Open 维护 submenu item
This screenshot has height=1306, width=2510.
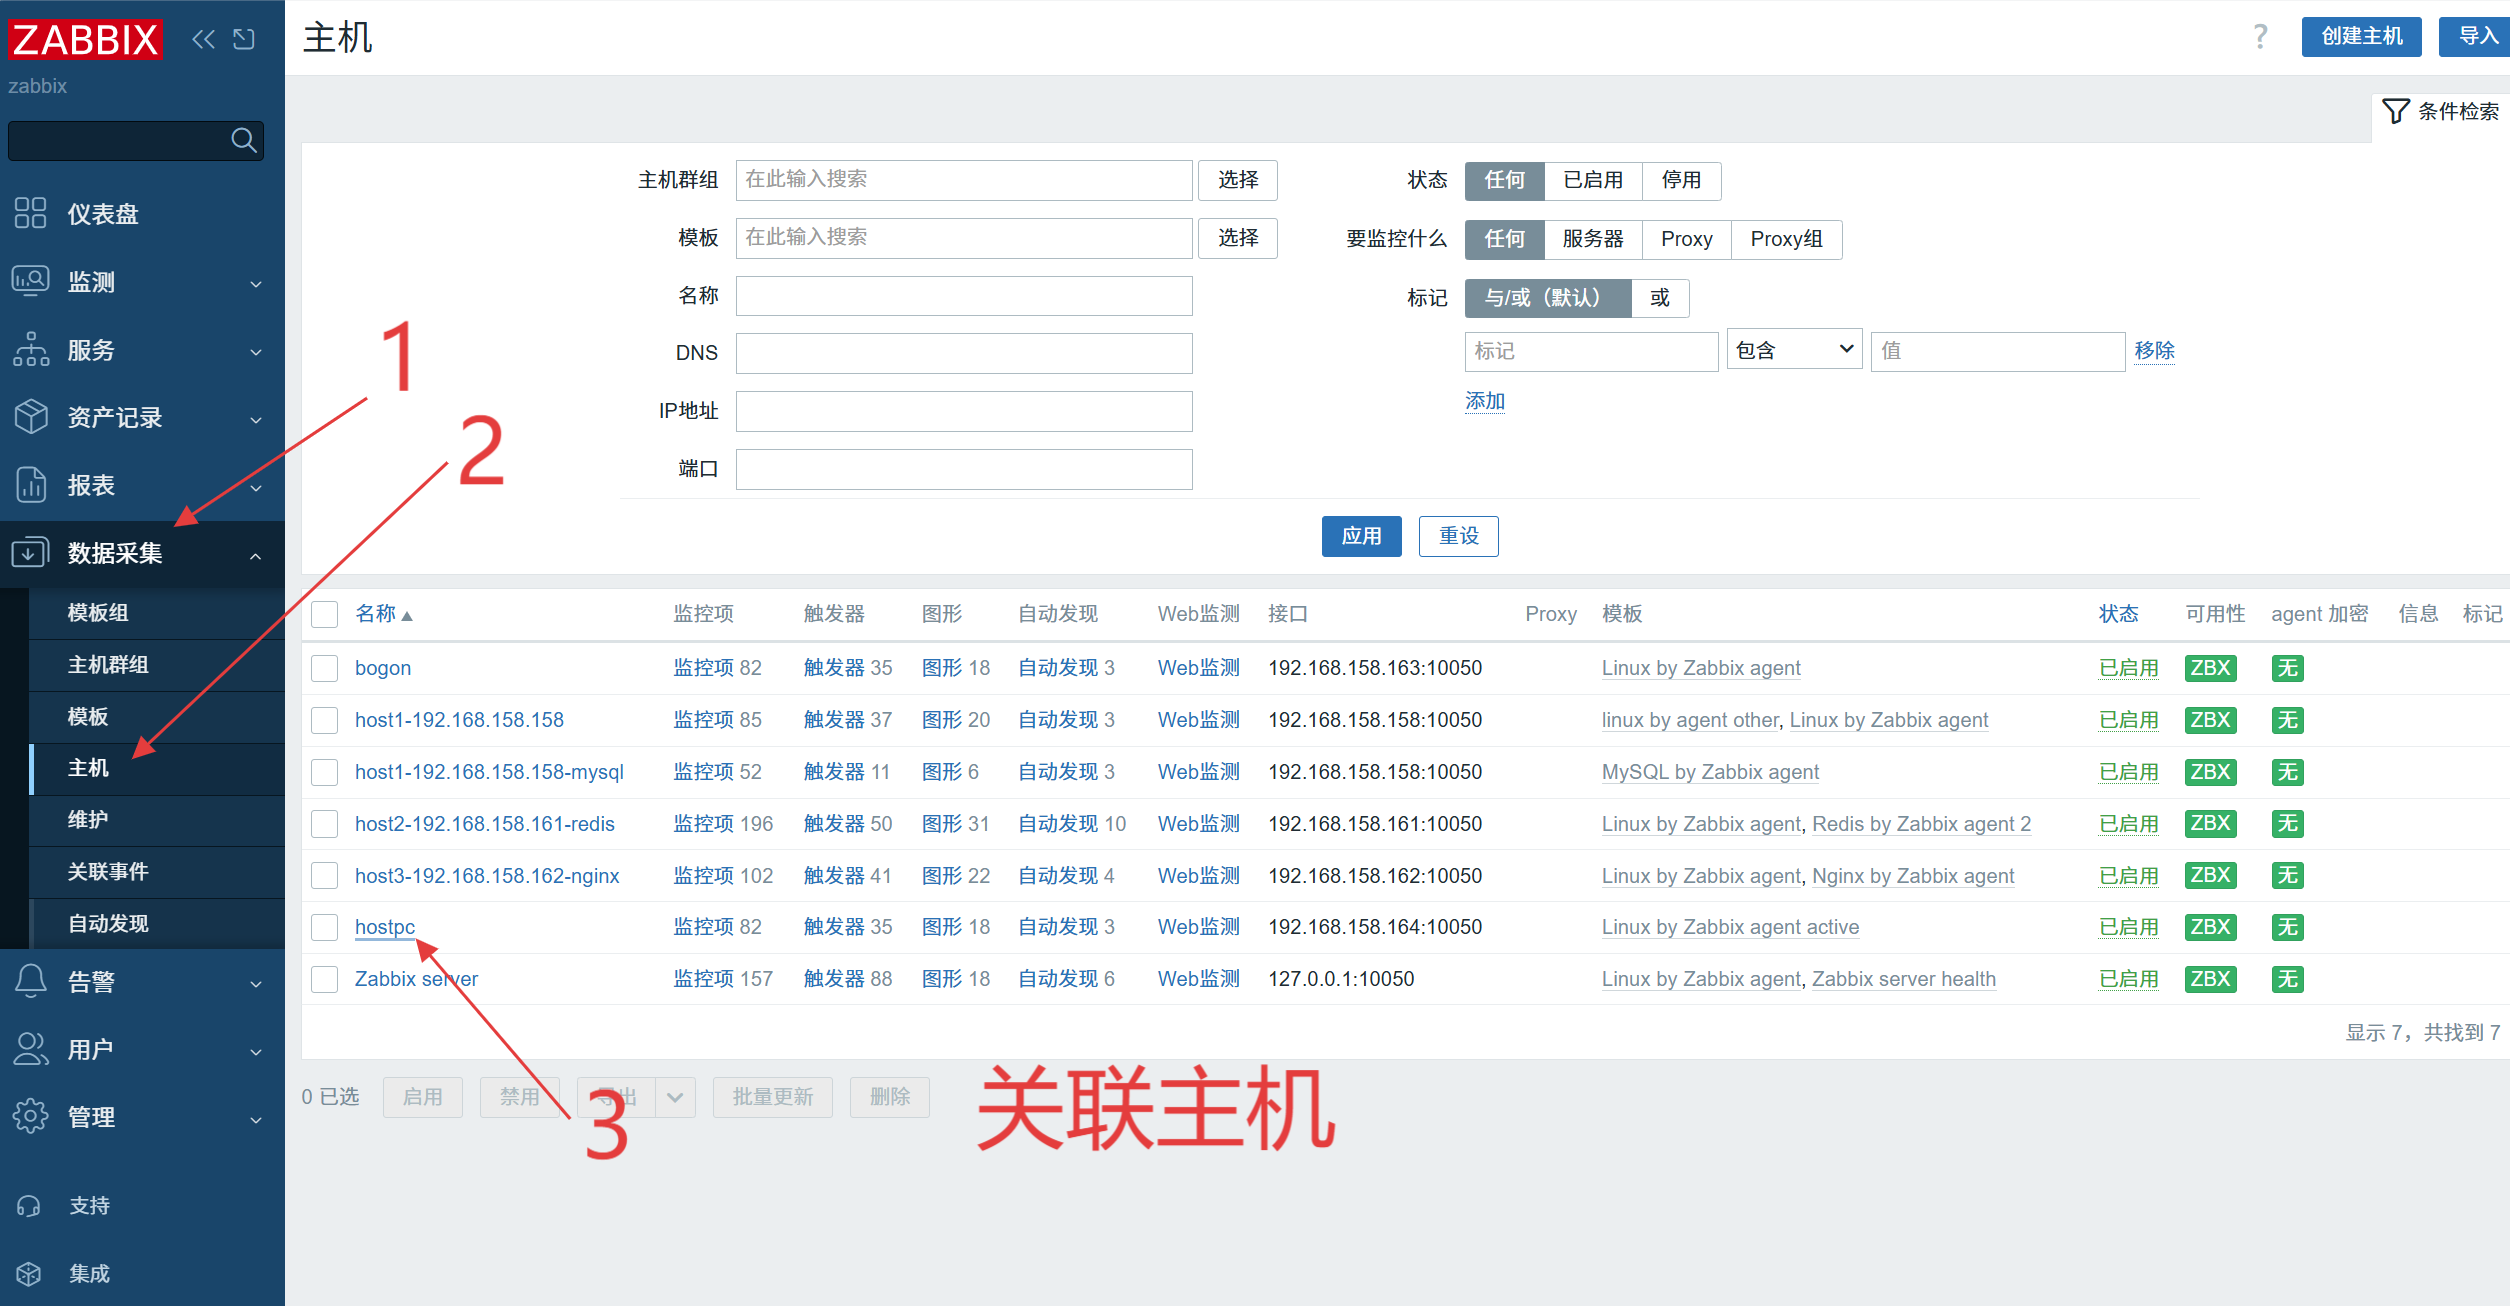157,820
